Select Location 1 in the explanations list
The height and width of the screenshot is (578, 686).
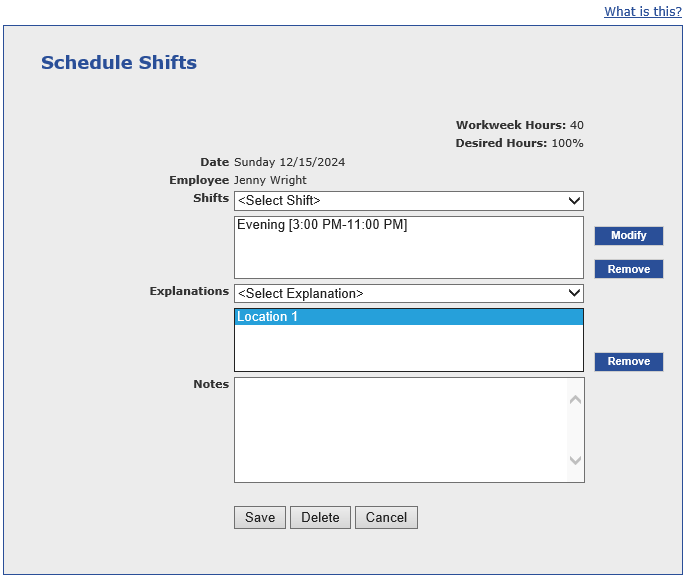click(268, 317)
